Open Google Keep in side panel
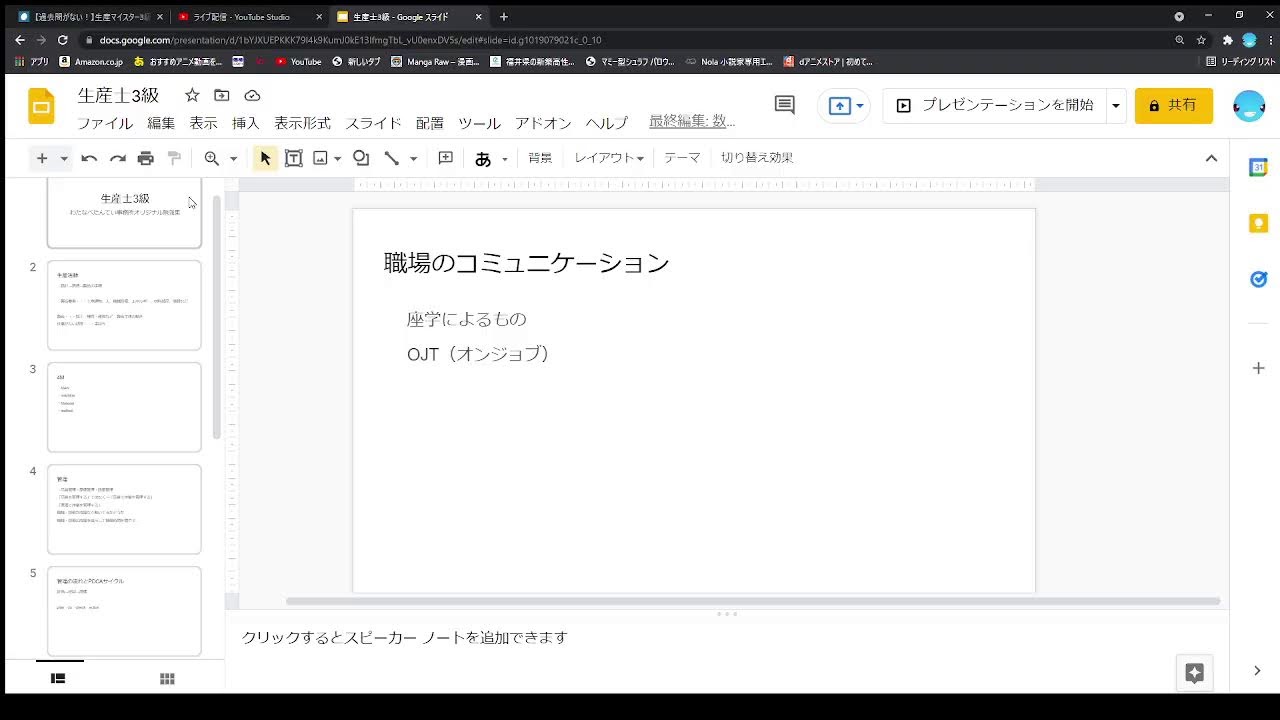Image resolution: width=1280 pixels, height=720 pixels. pyautogui.click(x=1259, y=223)
